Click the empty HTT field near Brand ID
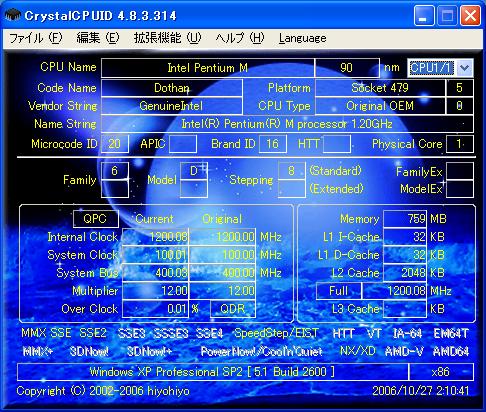486x412 pixels. click(337, 144)
